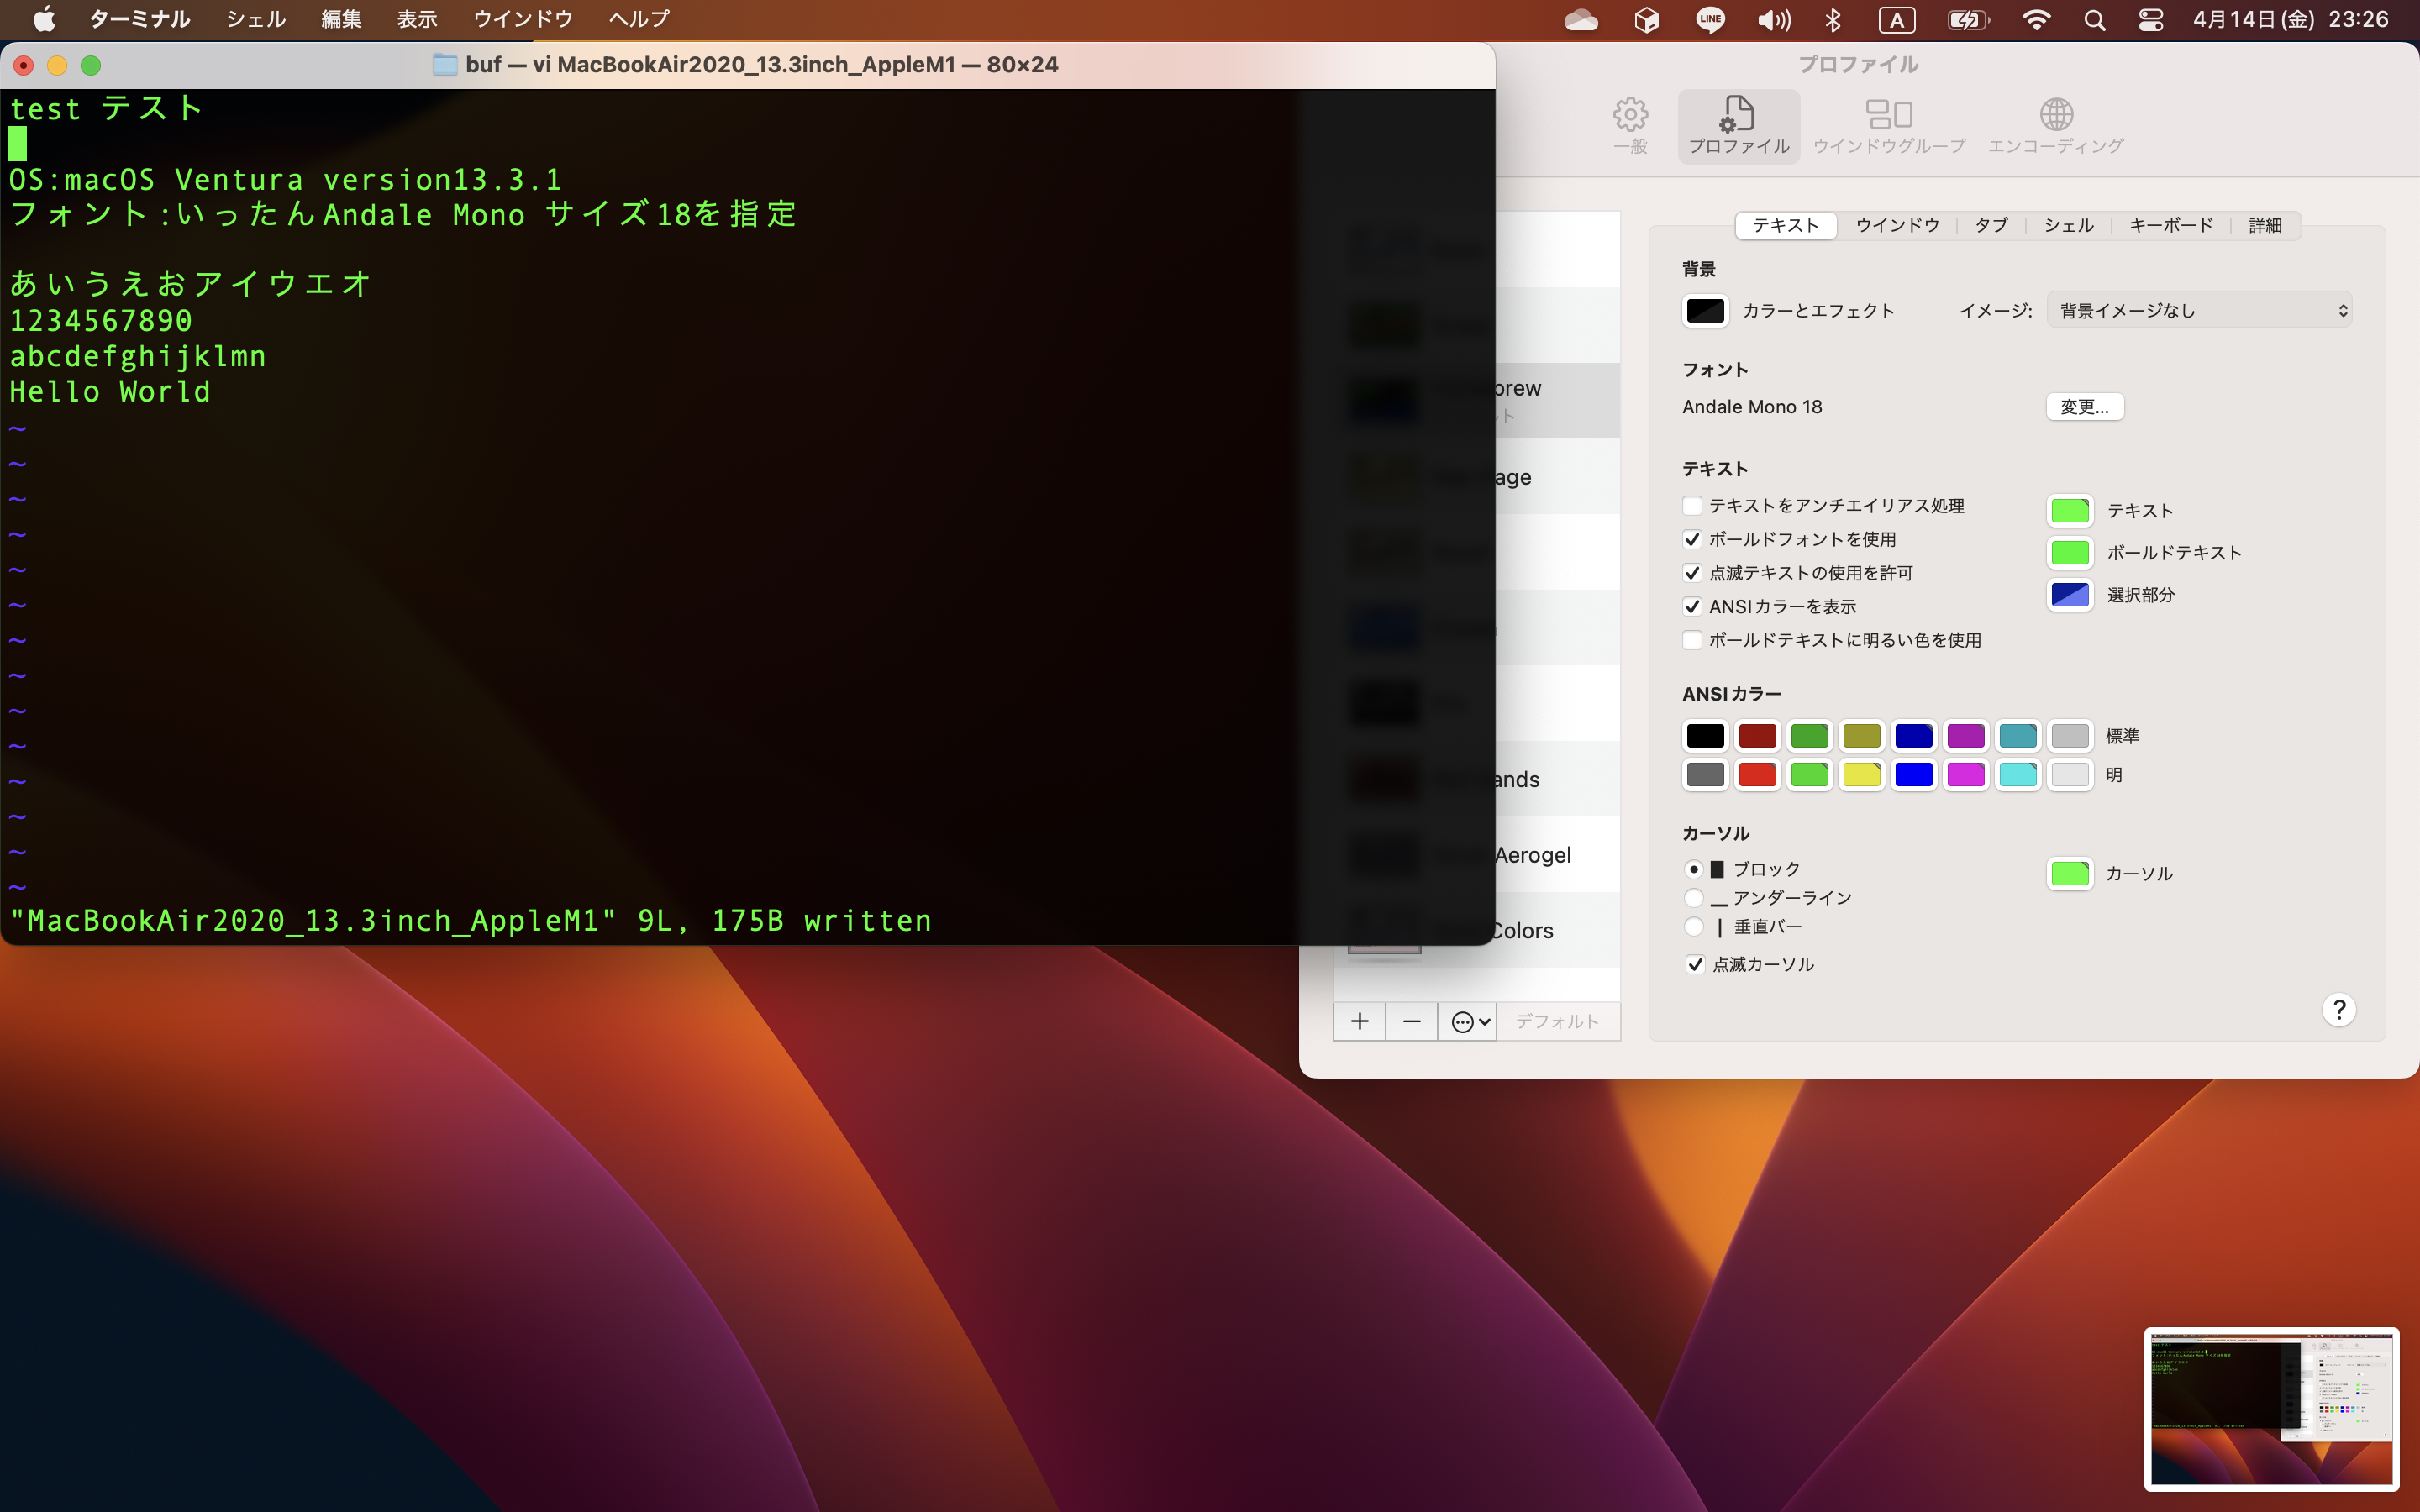Viewport: 2420px width, 1512px height.
Task: Open the シェル menu in menu bar
Action: (255, 19)
